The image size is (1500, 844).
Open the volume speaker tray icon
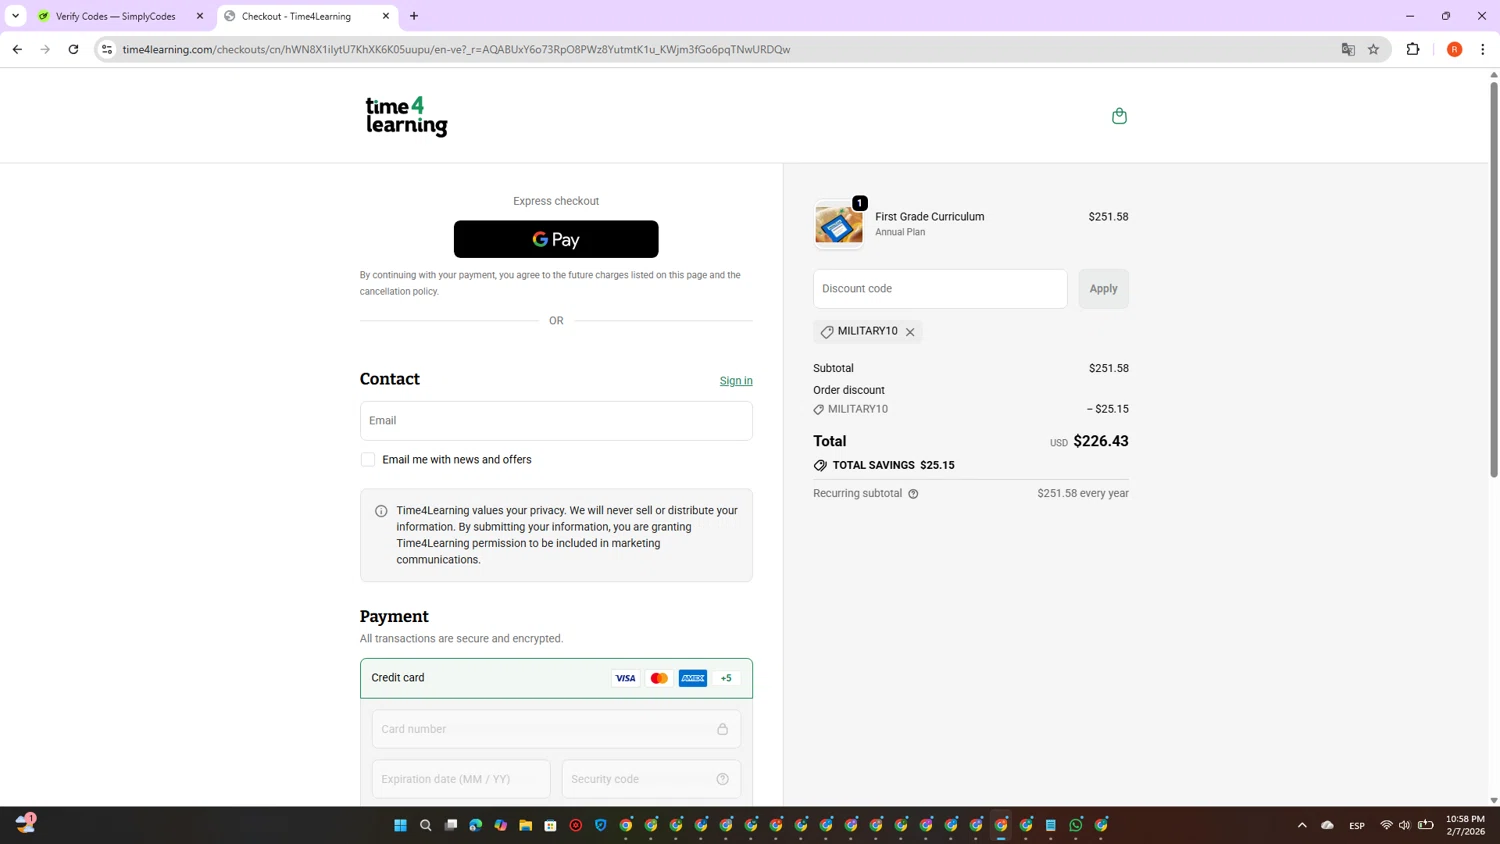pyautogui.click(x=1405, y=825)
